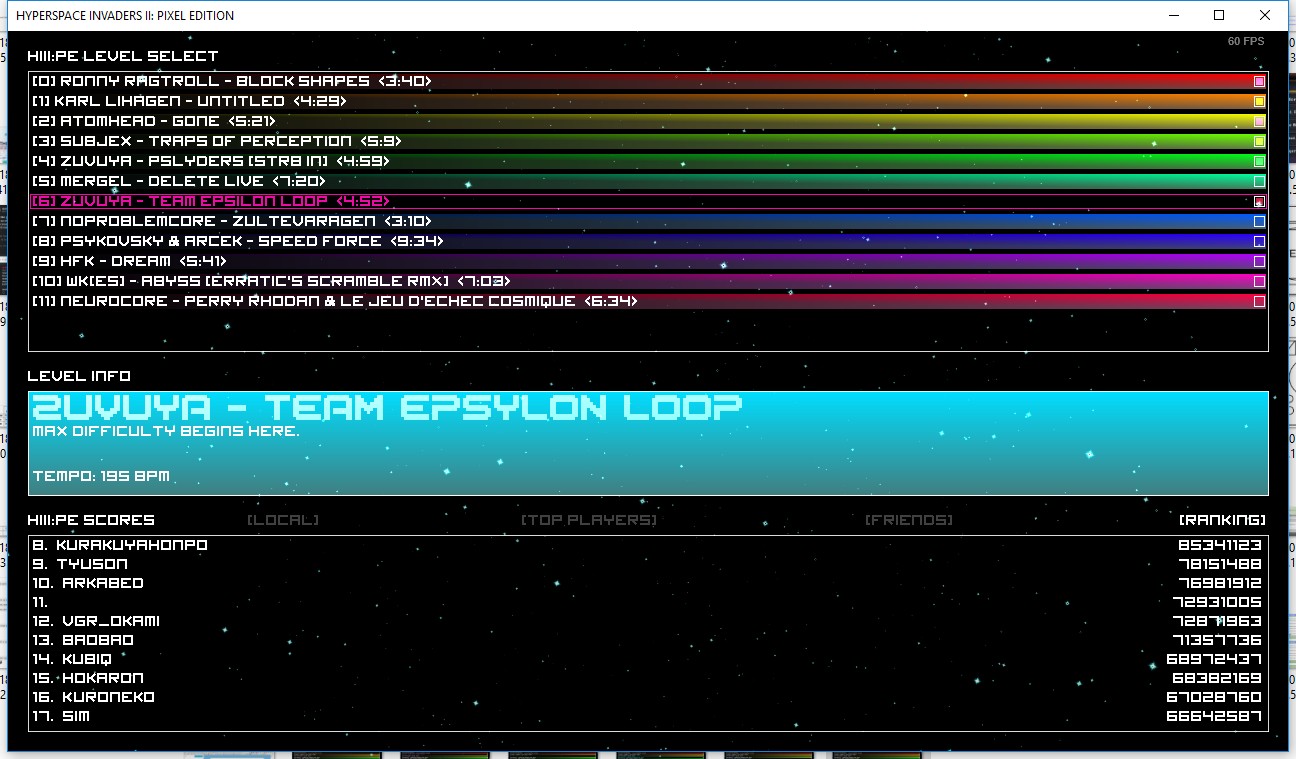The image size is (1296, 759).
Task: Switch to the Local scores tab
Action: 283,520
